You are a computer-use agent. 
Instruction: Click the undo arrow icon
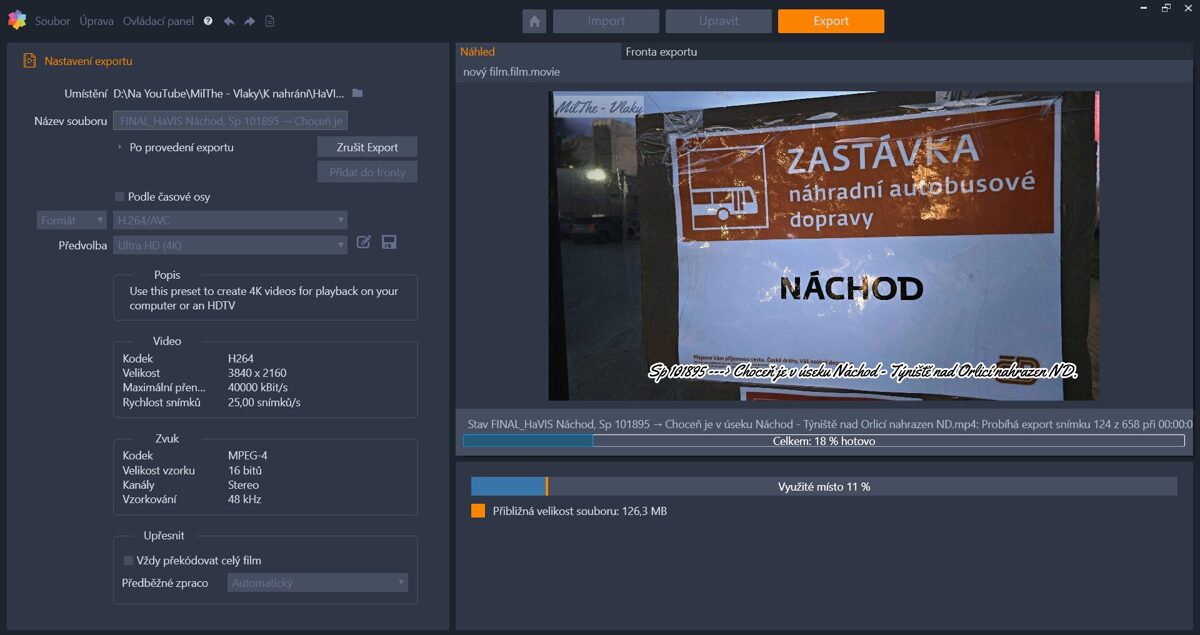230,20
